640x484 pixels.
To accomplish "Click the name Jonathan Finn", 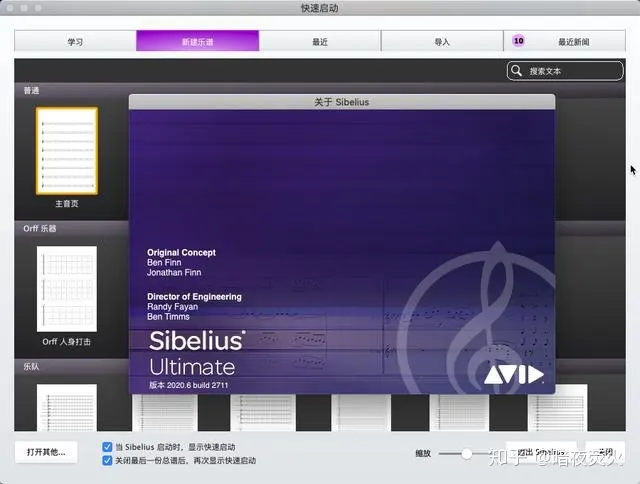I will click(174, 273).
